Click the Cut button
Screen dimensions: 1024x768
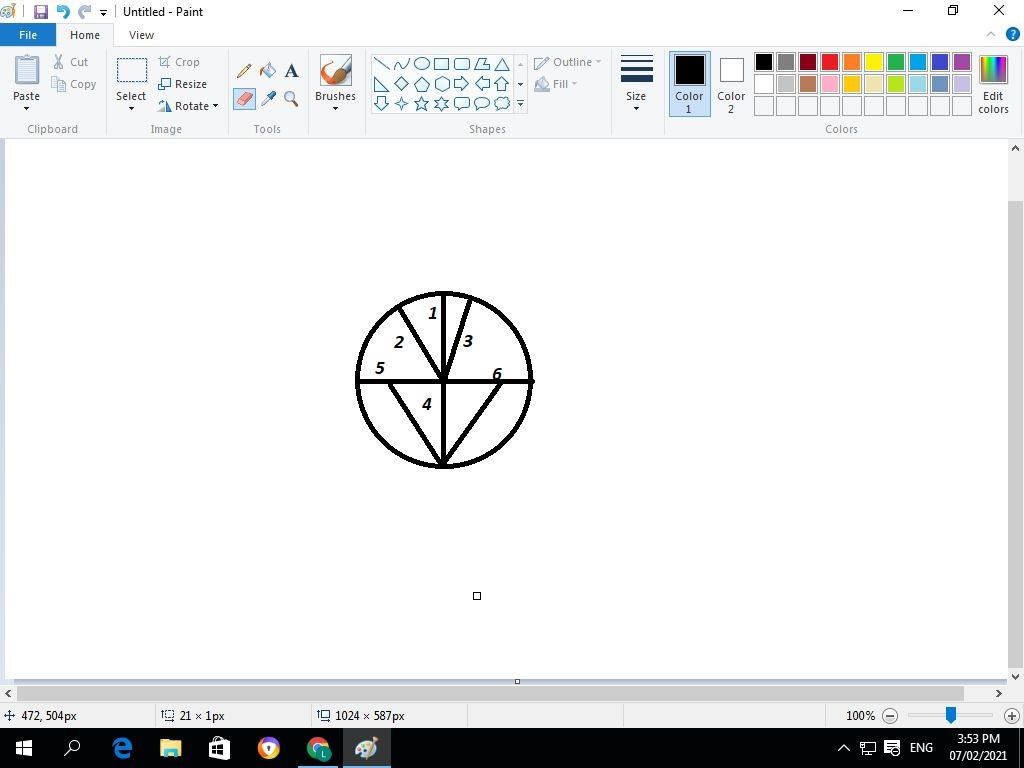coord(71,62)
